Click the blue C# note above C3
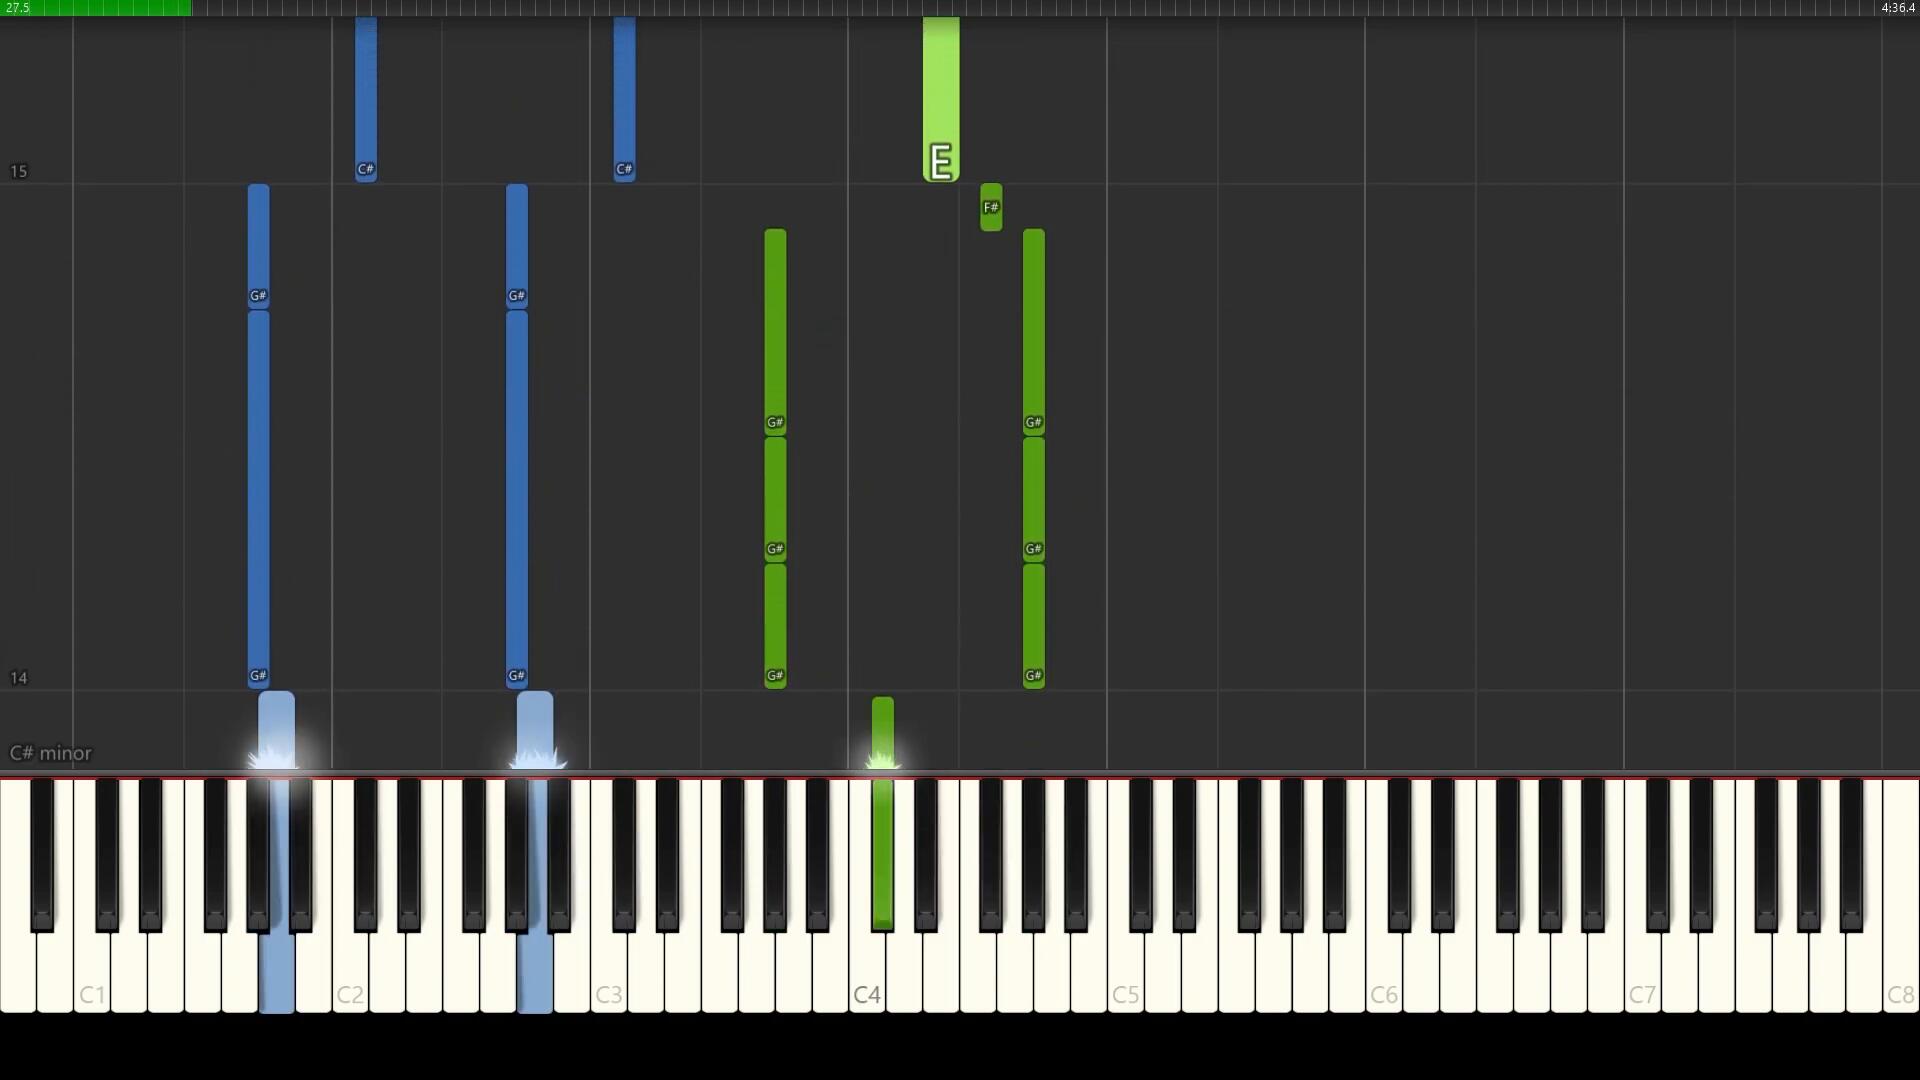Image resolution: width=1920 pixels, height=1080 pixels. 624,99
